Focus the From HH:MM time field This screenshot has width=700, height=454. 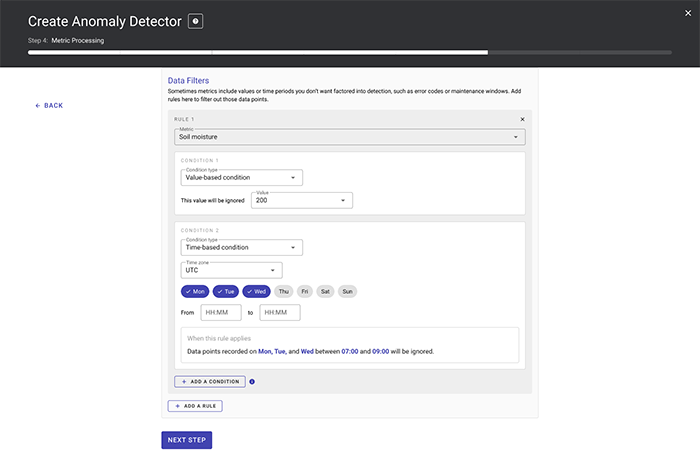point(221,312)
